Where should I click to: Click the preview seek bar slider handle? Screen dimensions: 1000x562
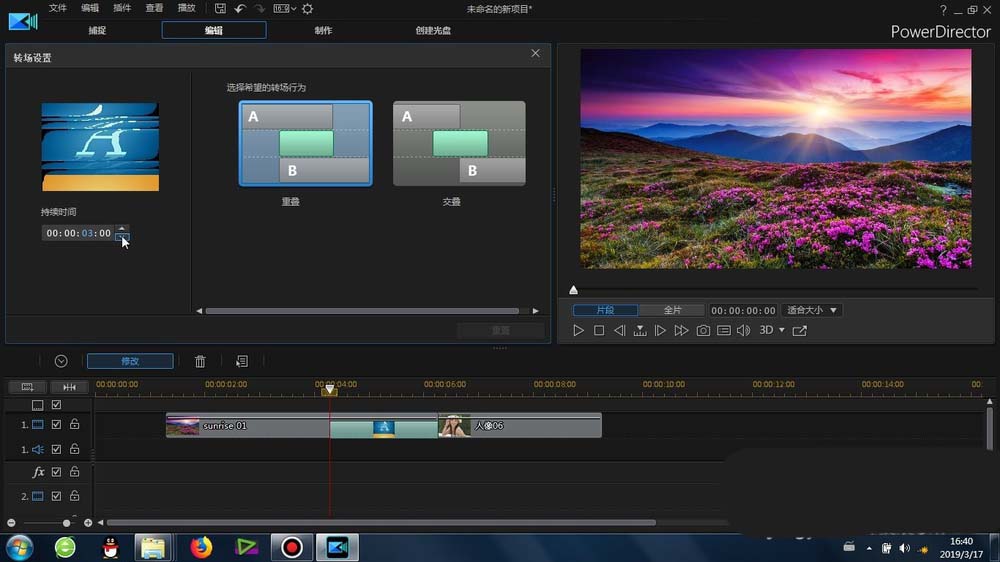point(573,290)
